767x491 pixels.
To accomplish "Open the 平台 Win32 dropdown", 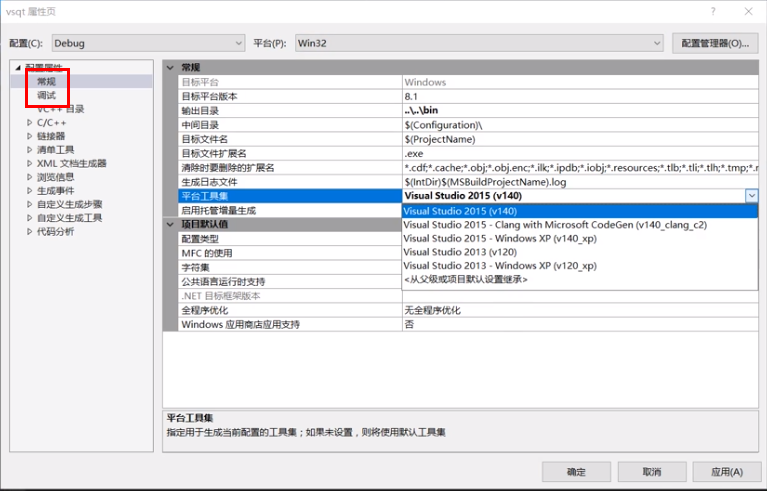I will (x=655, y=43).
